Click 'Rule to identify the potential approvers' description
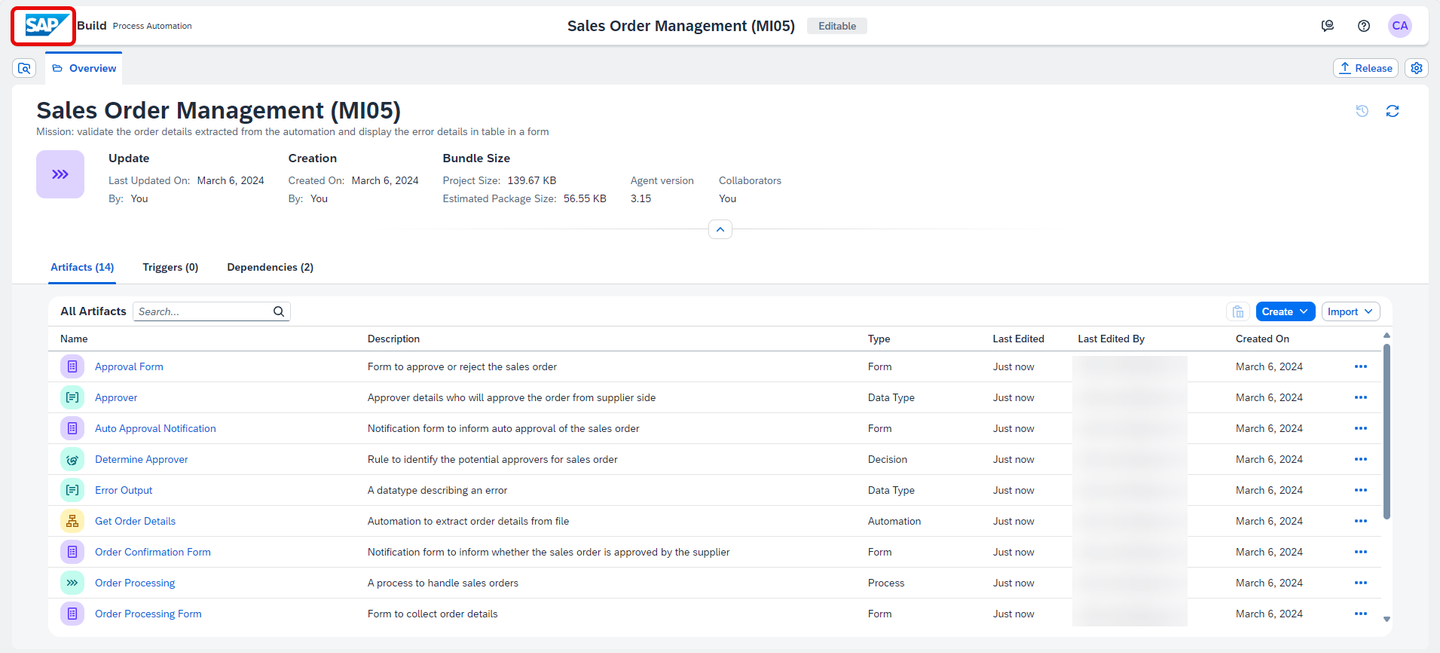 [493, 460]
